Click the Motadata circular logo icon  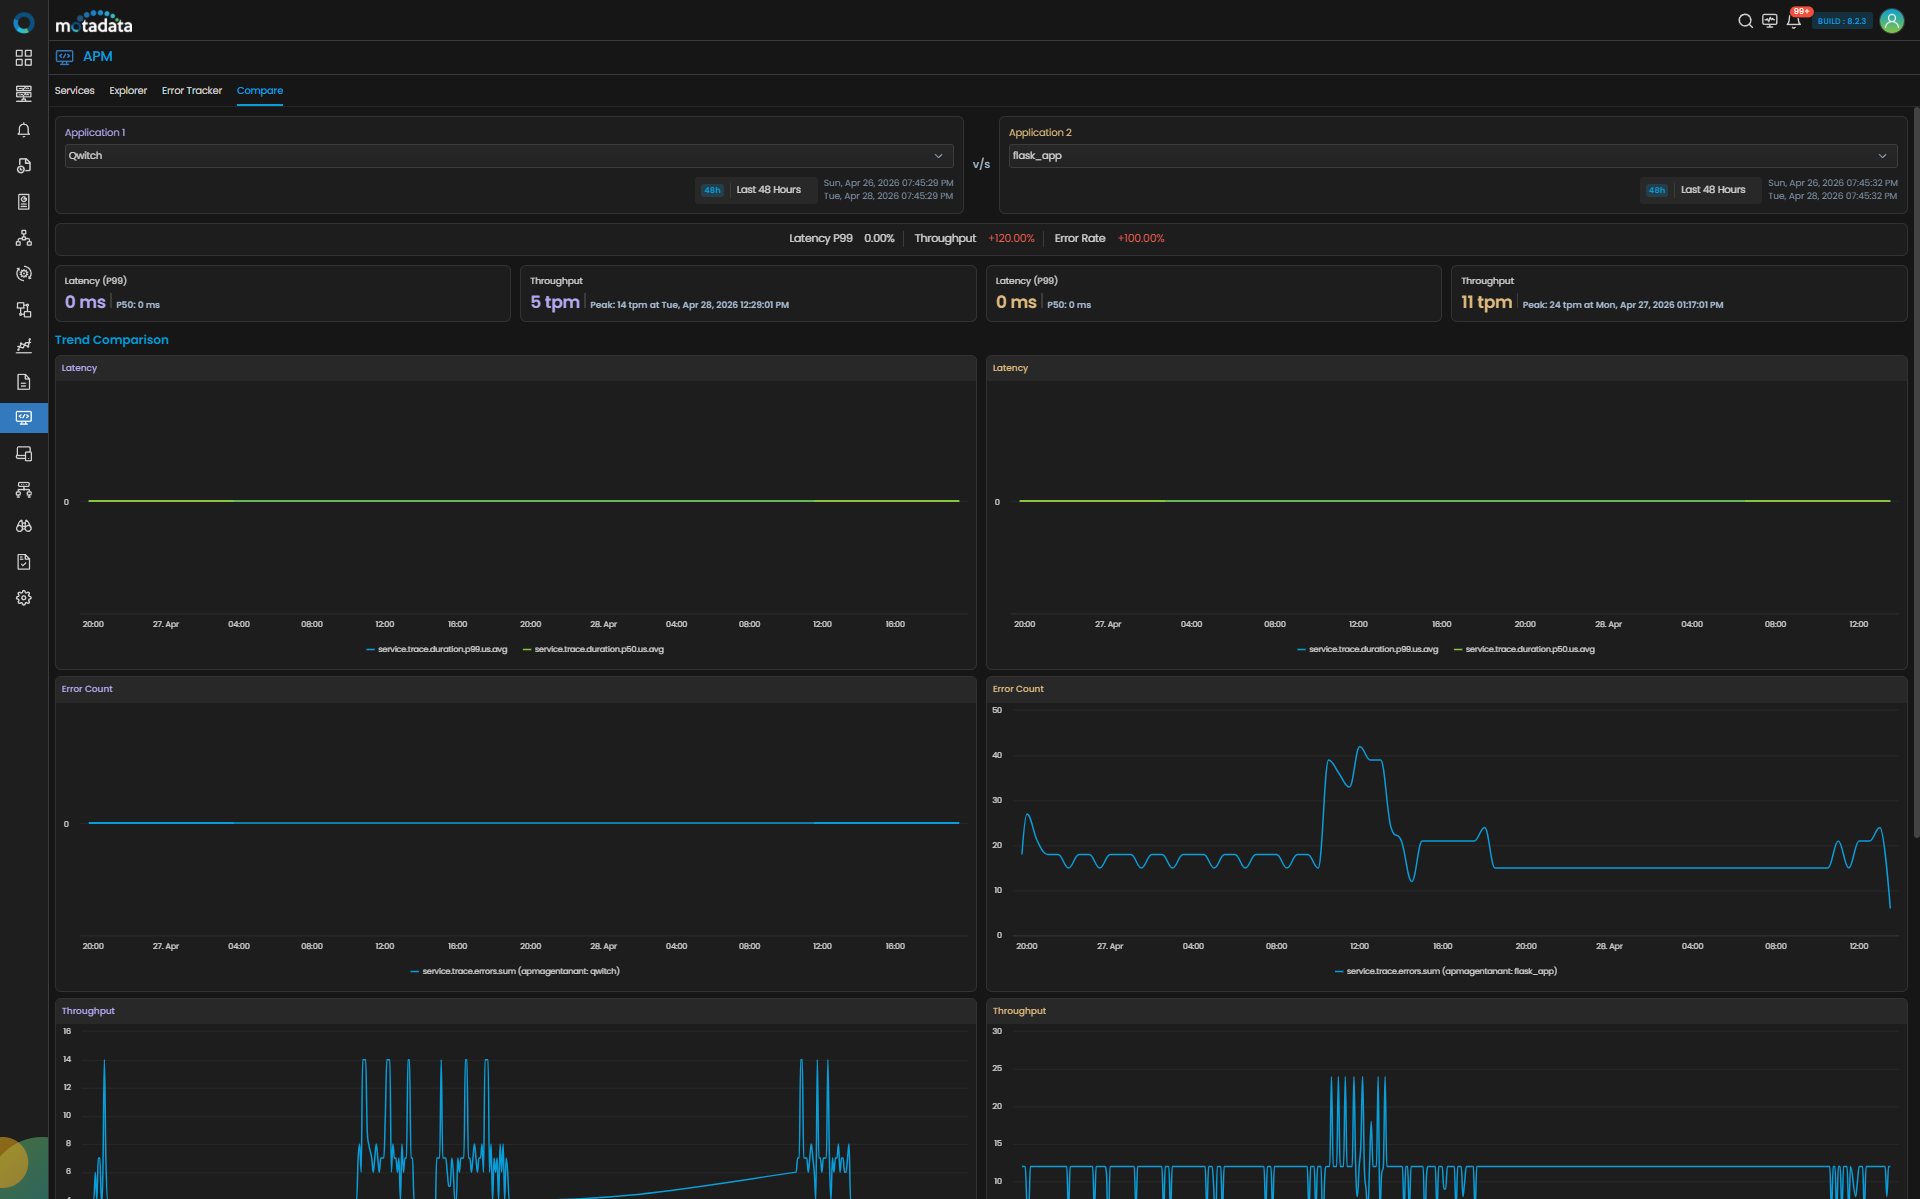tap(24, 22)
